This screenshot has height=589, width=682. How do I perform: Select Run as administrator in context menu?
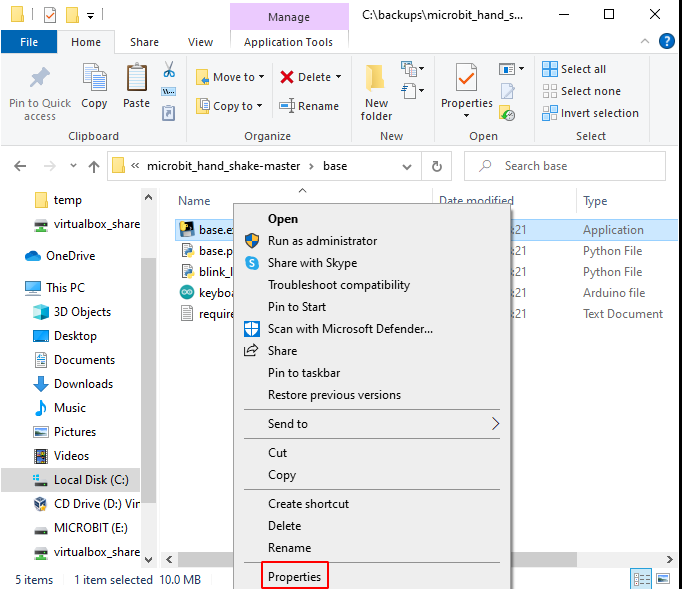(x=322, y=241)
